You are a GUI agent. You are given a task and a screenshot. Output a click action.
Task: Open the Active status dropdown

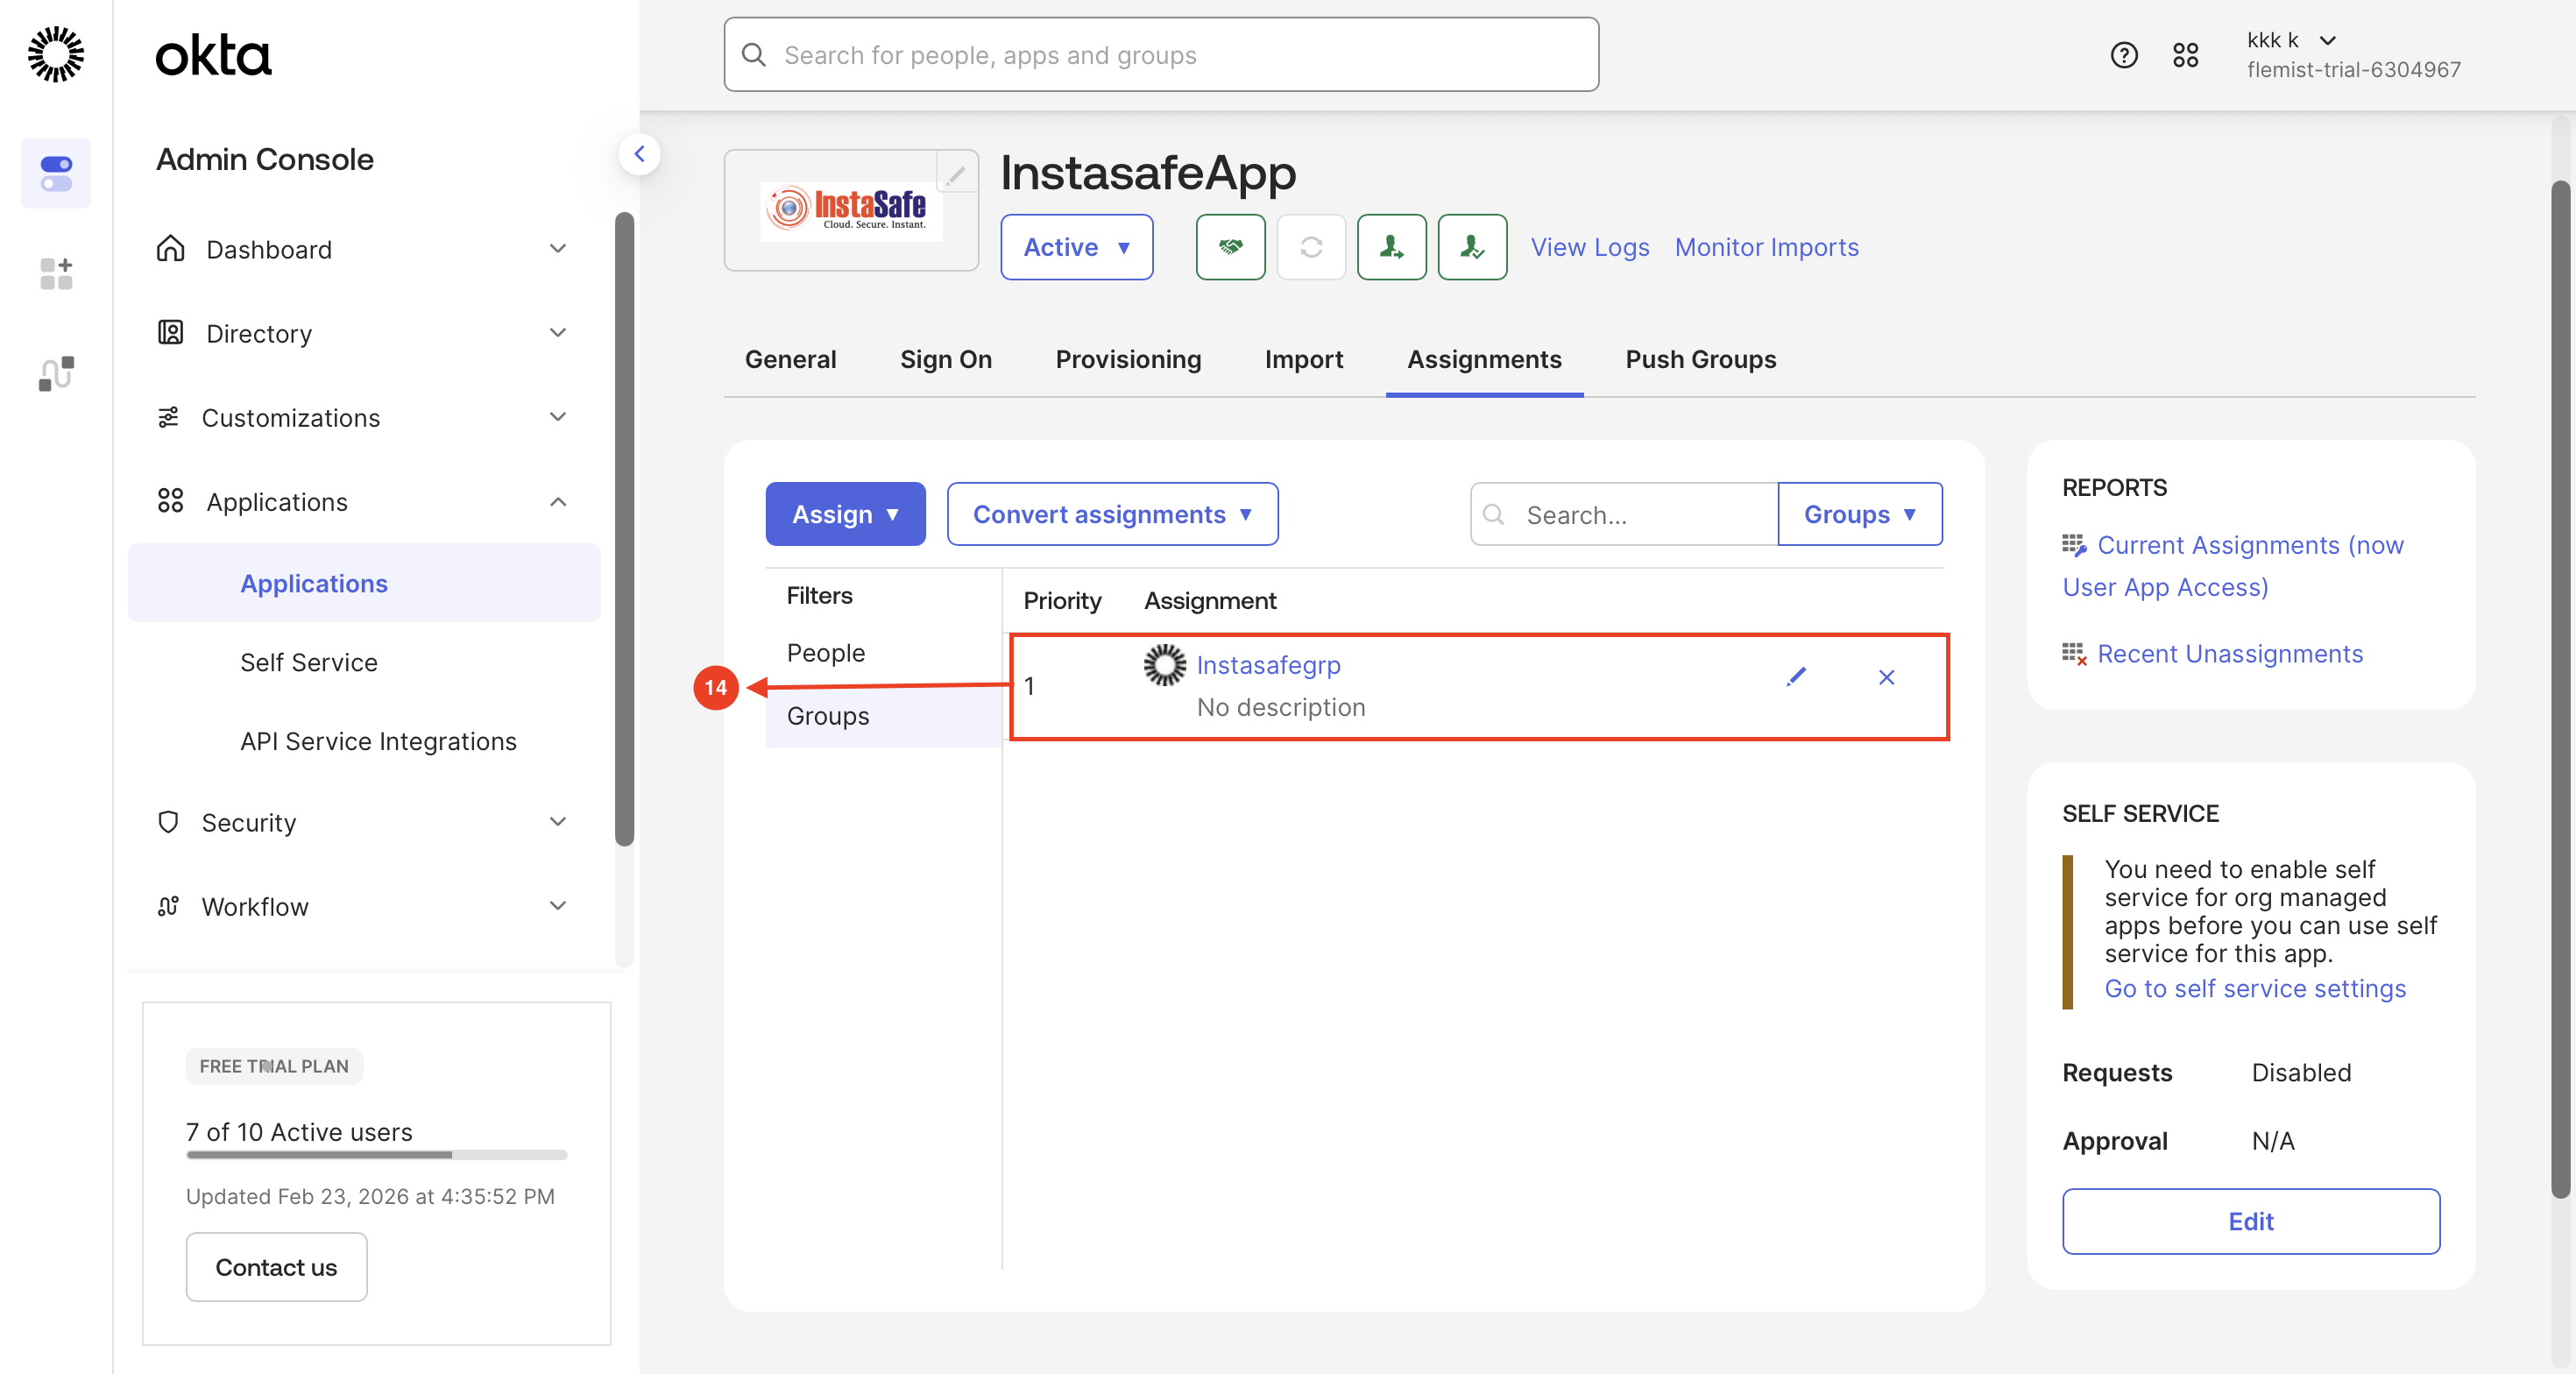1076,247
